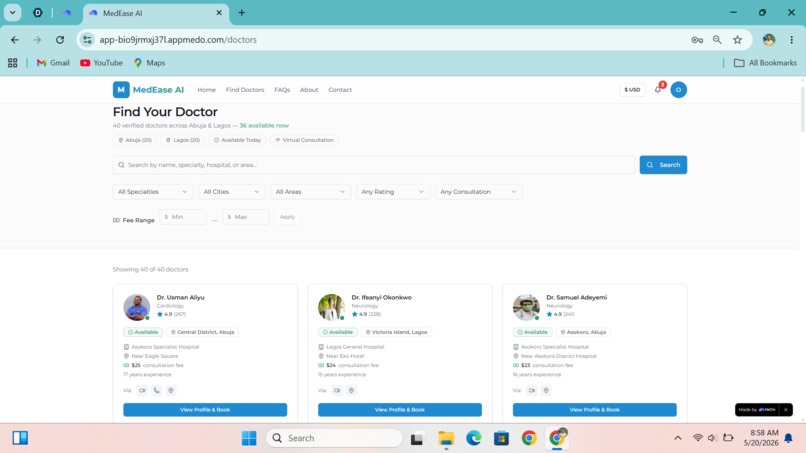Open a new browser tab
Image resolution: width=806 pixels, height=453 pixels.
click(242, 13)
